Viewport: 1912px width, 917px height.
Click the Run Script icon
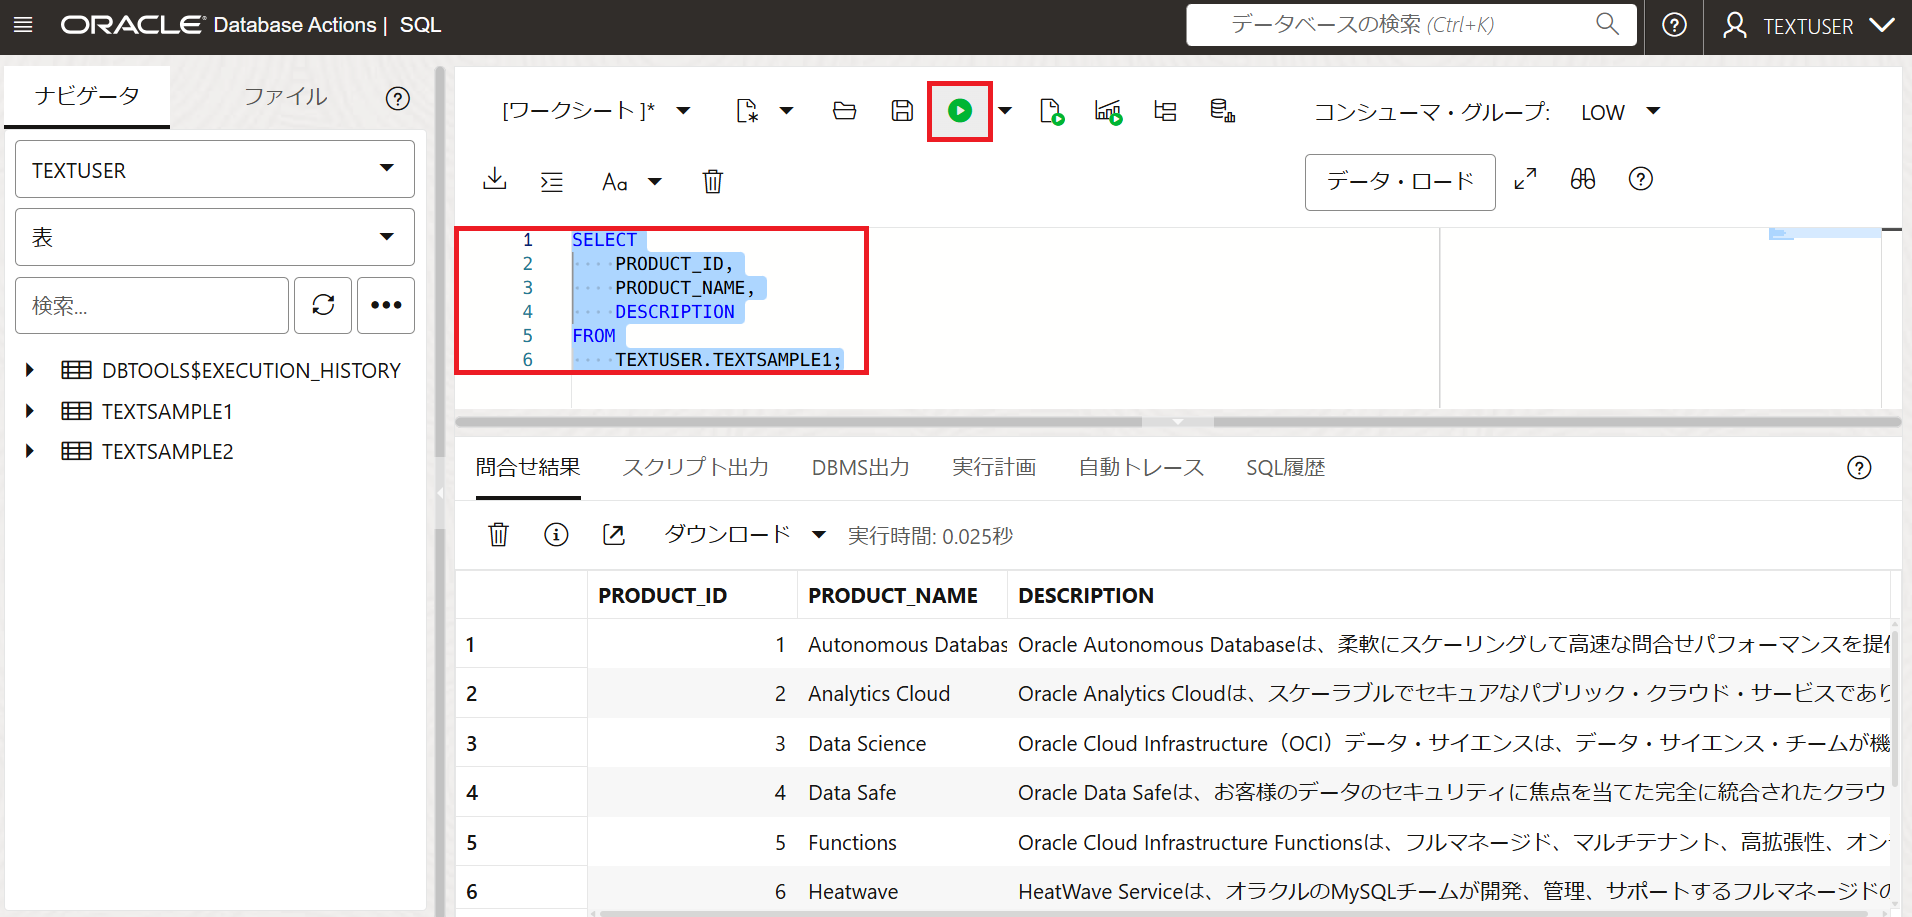click(x=1051, y=111)
